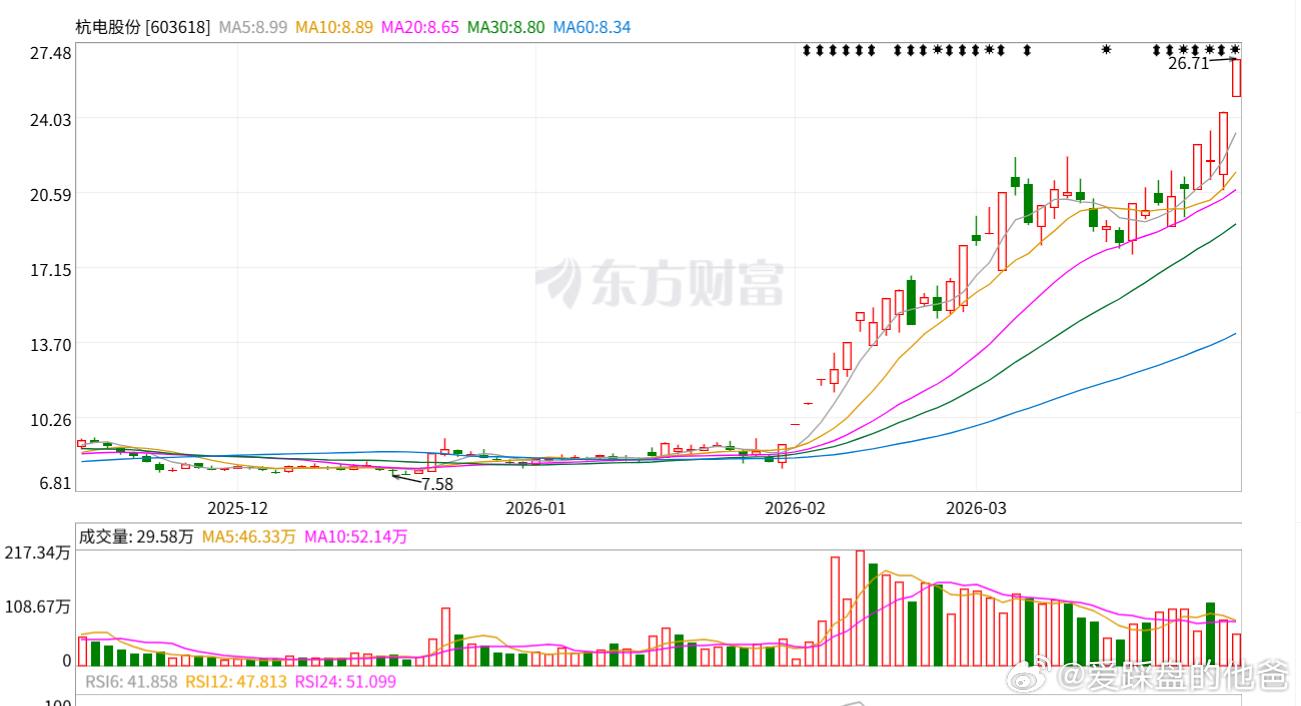Click the 20.59 price axis value
This screenshot has width=1301, height=706.
pyautogui.click(x=50, y=194)
